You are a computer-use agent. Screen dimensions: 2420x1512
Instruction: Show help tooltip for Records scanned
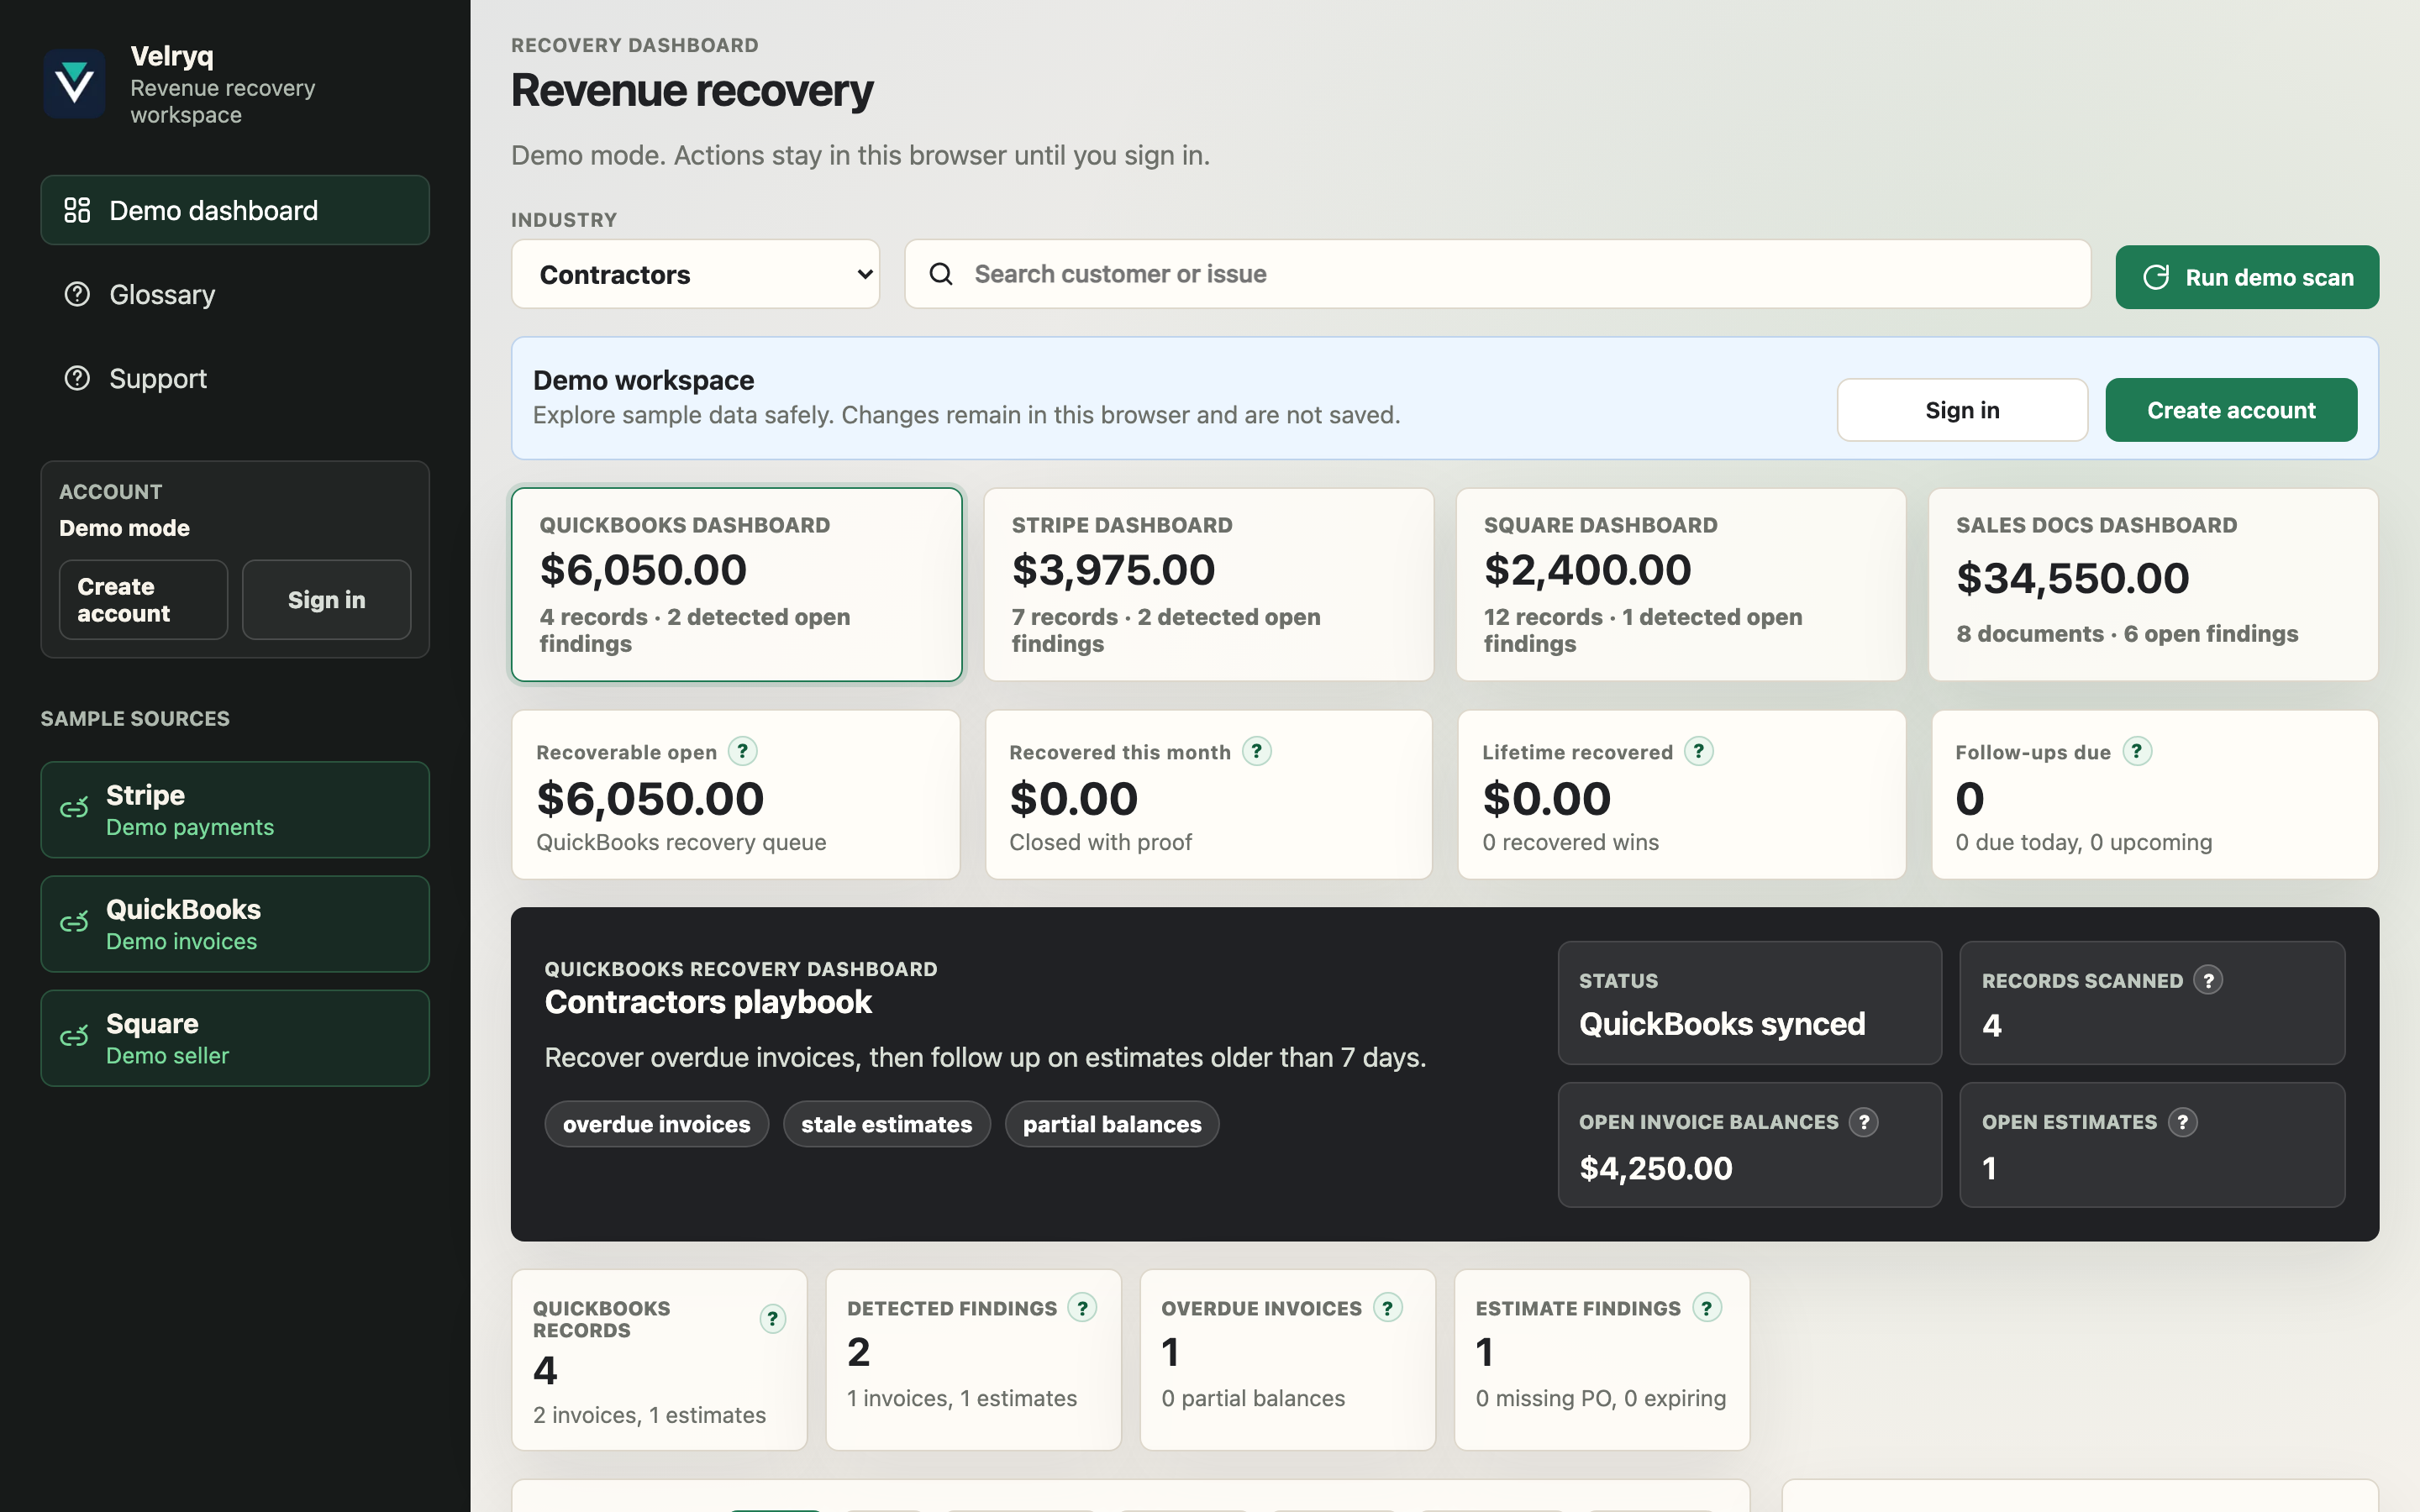2209,980
